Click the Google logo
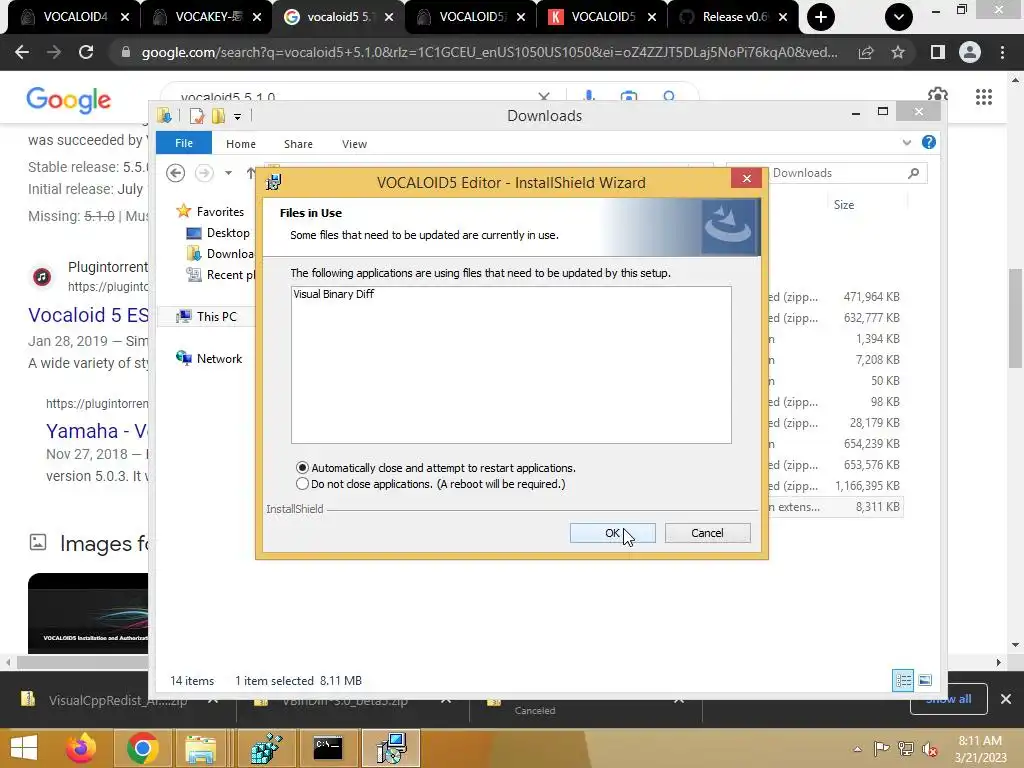Image resolution: width=1024 pixels, height=768 pixels. (x=69, y=99)
